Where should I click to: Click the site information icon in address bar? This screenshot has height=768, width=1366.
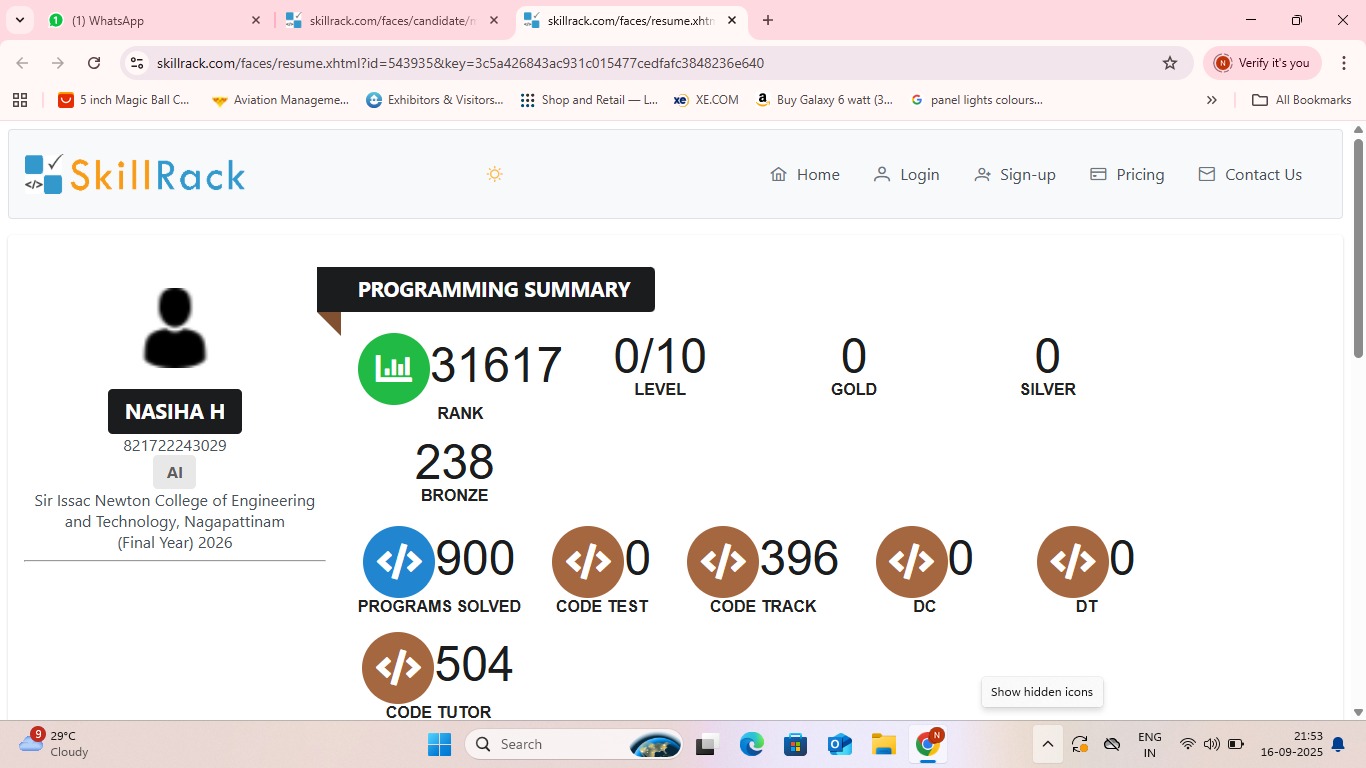[138, 63]
